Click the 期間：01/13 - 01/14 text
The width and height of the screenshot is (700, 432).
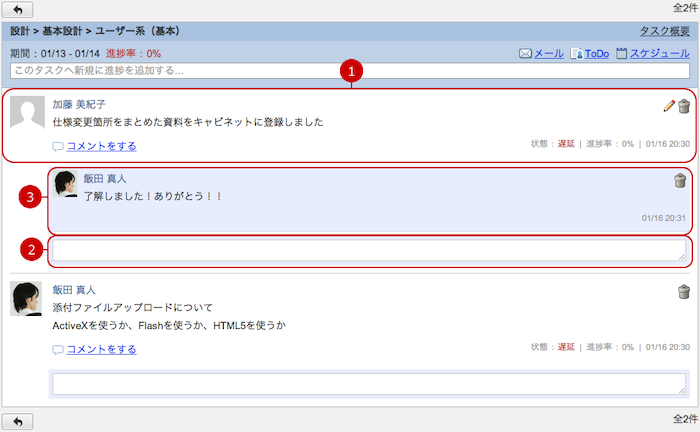pyautogui.click(x=54, y=54)
